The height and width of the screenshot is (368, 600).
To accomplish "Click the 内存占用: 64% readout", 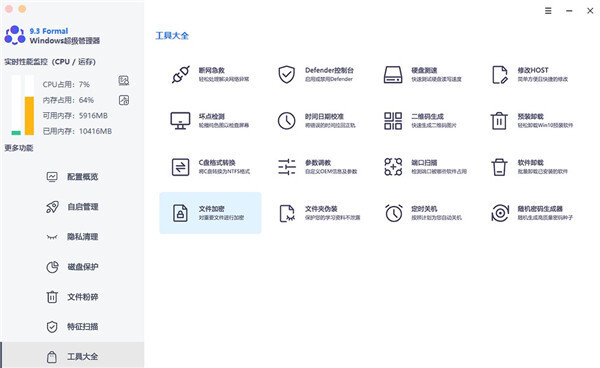I will click(68, 100).
